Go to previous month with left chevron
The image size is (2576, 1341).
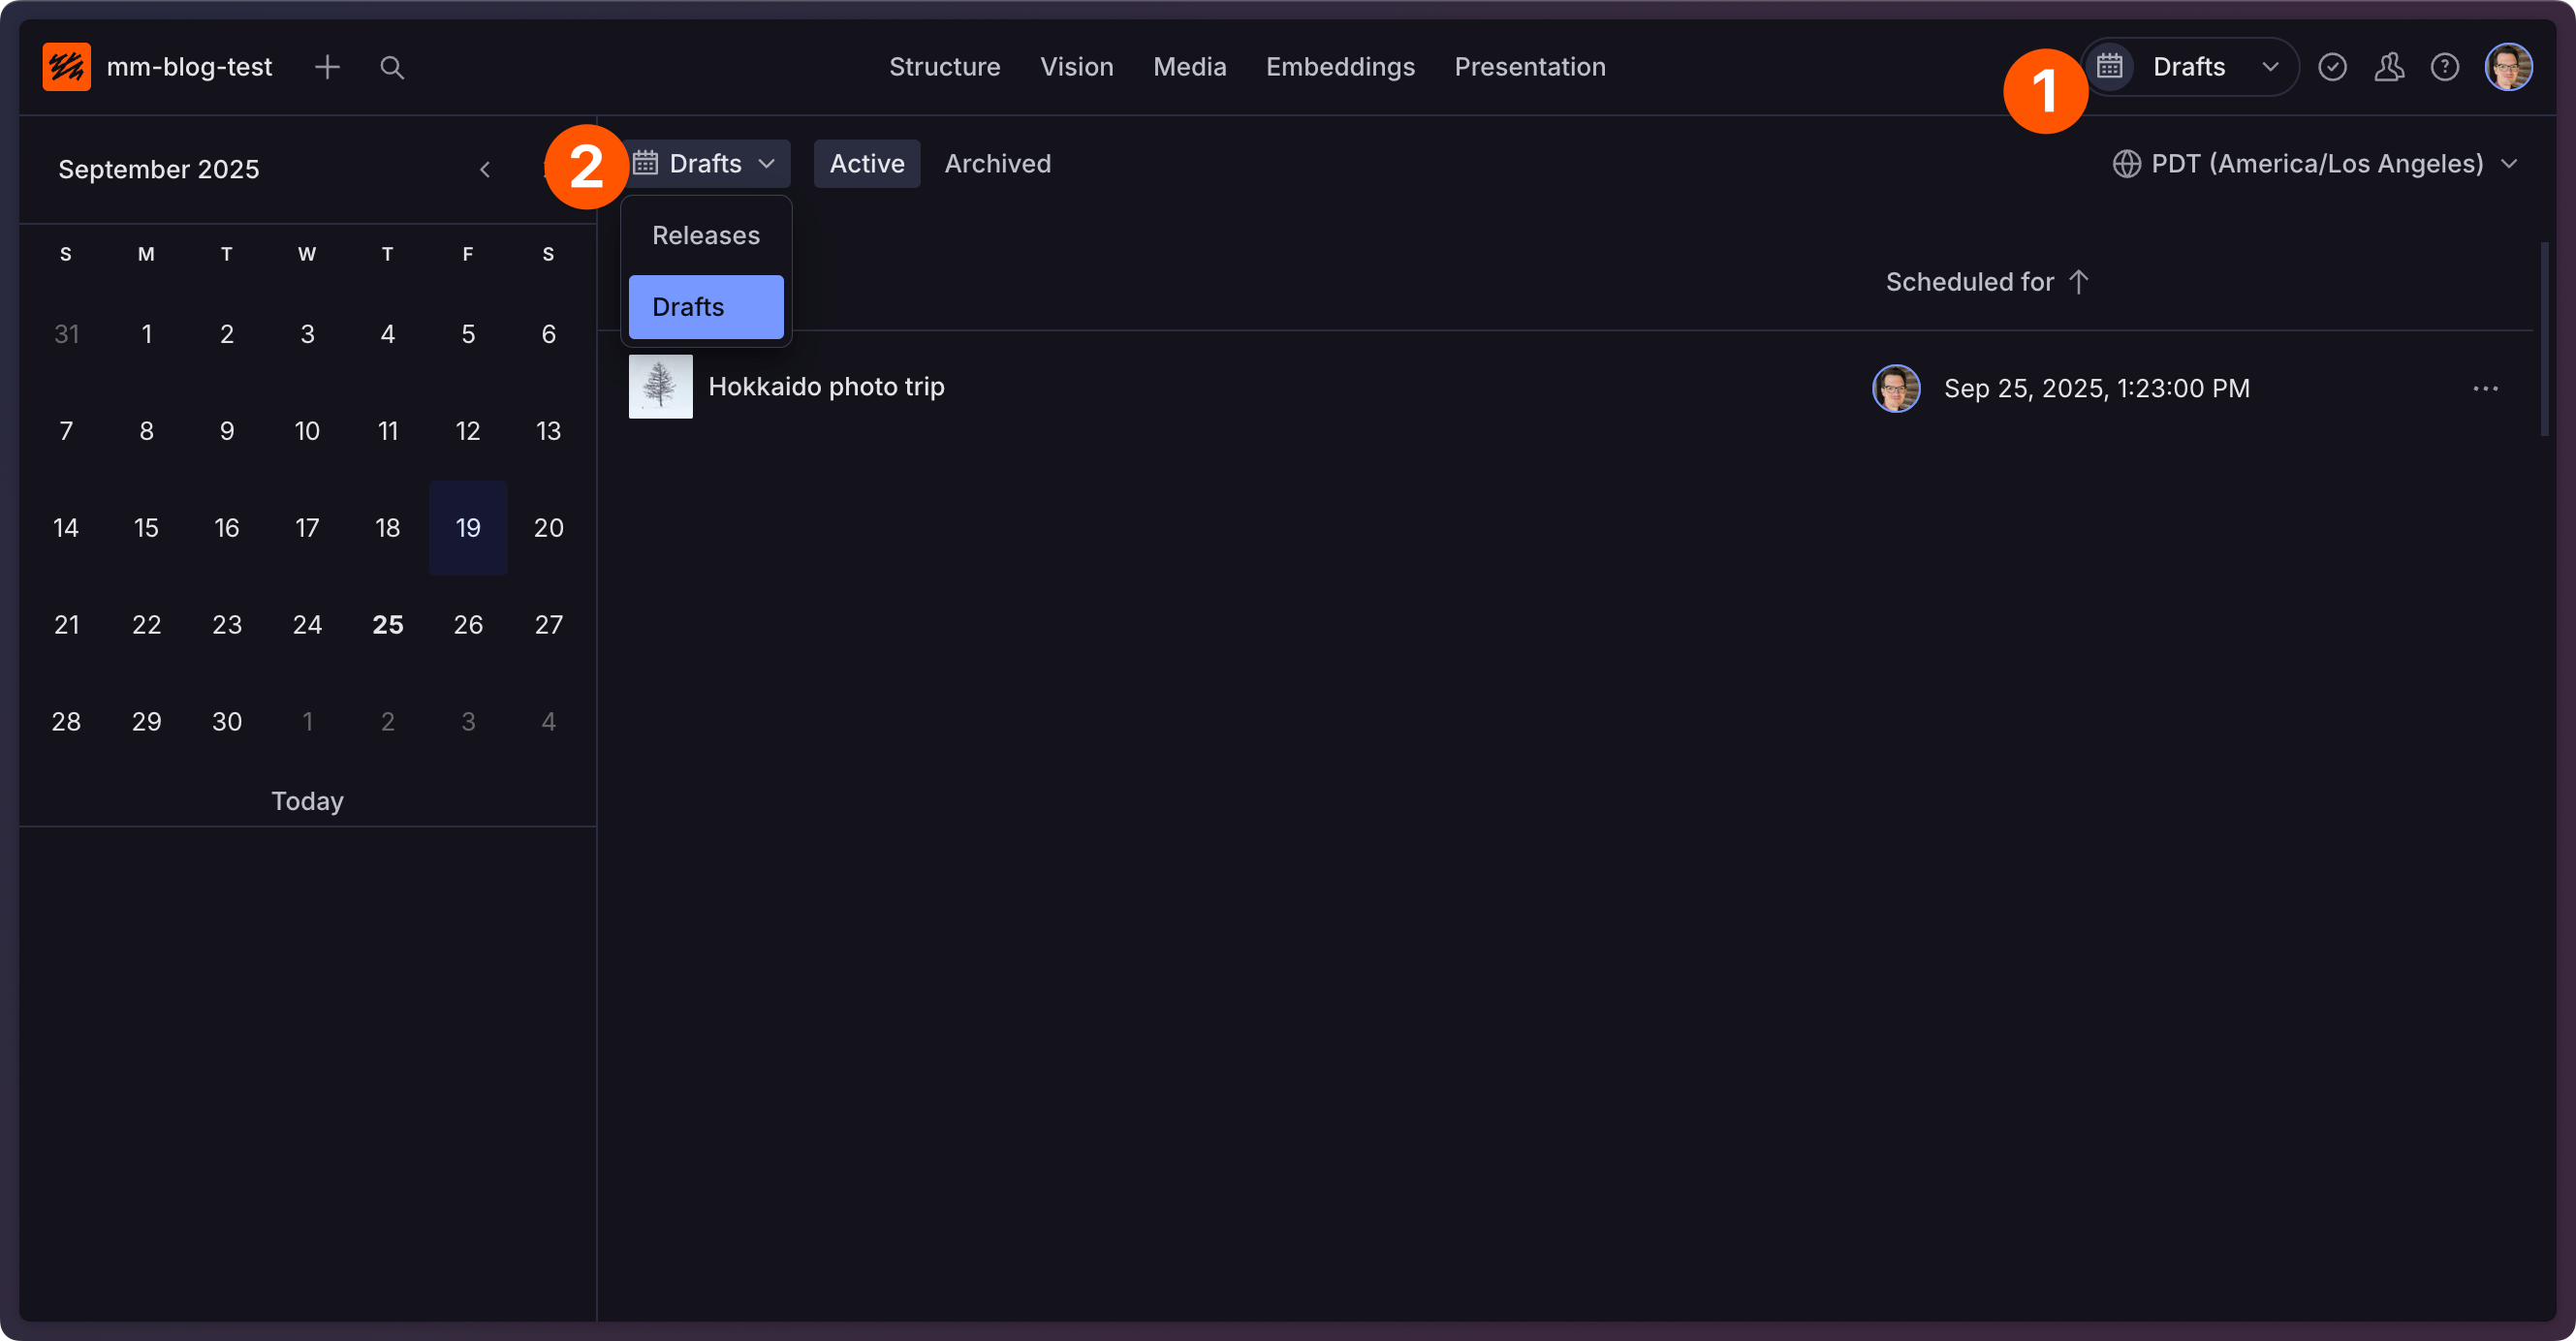(x=485, y=169)
